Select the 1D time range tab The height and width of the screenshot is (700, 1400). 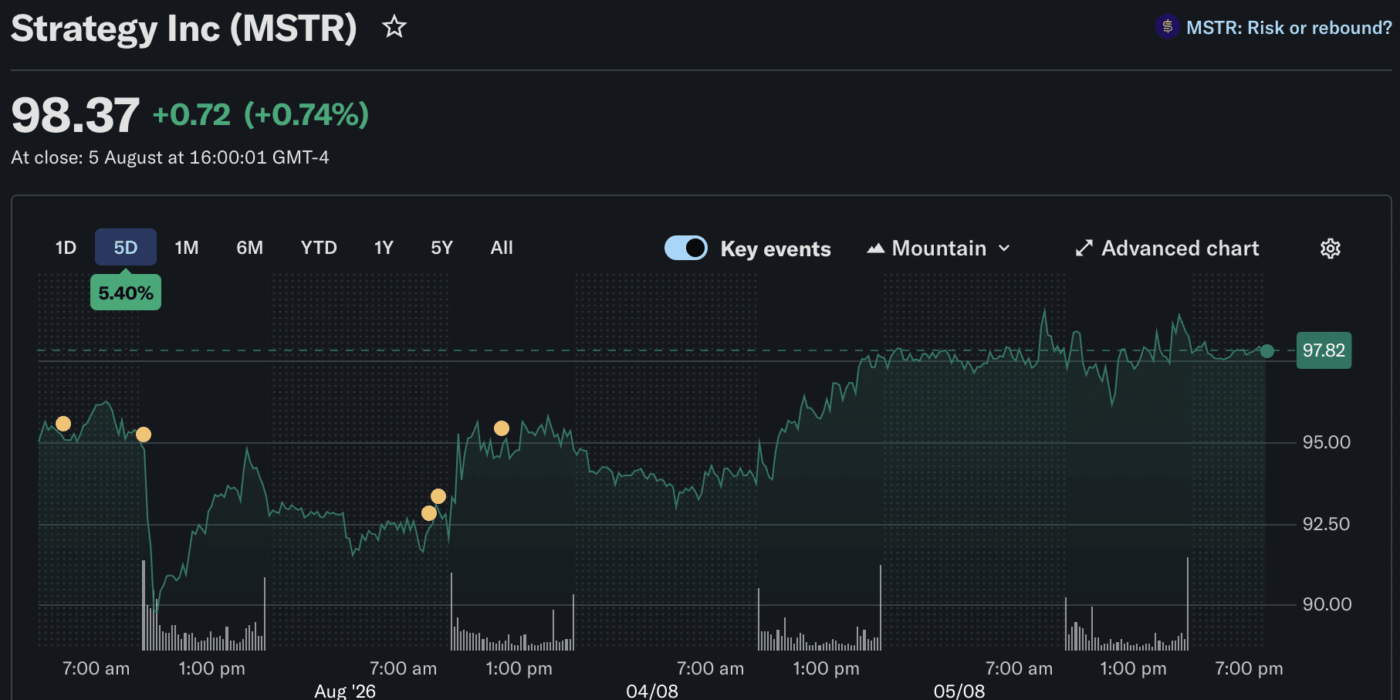coord(66,247)
